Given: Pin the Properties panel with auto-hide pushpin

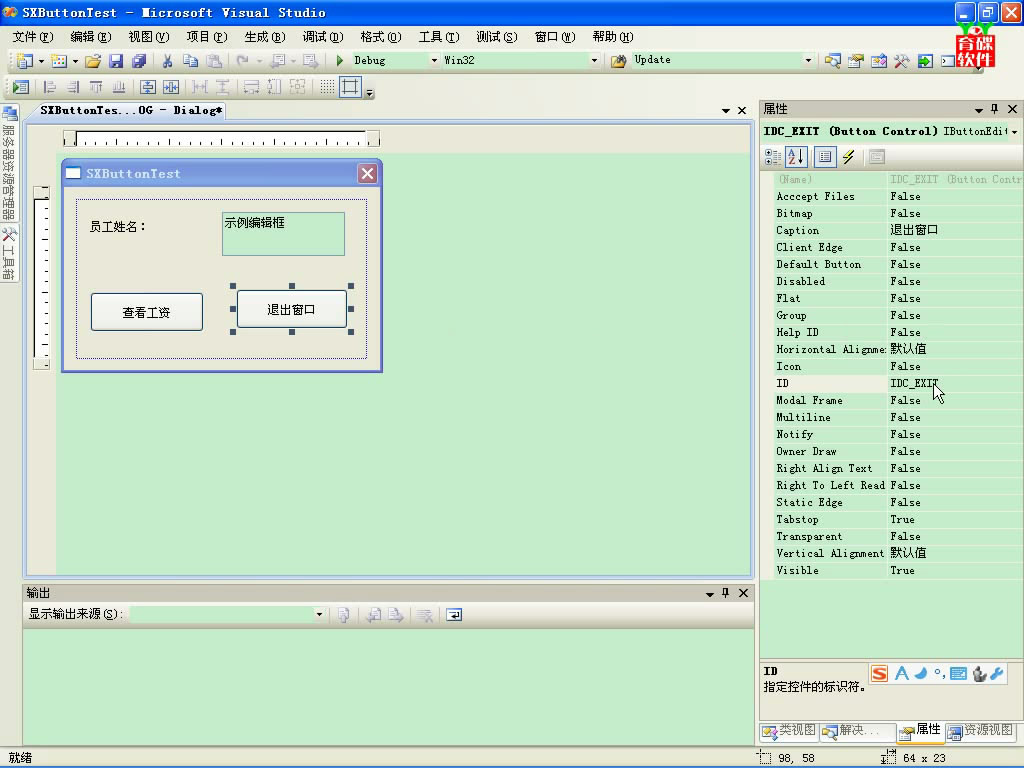Looking at the screenshot, I should point(995,109).
